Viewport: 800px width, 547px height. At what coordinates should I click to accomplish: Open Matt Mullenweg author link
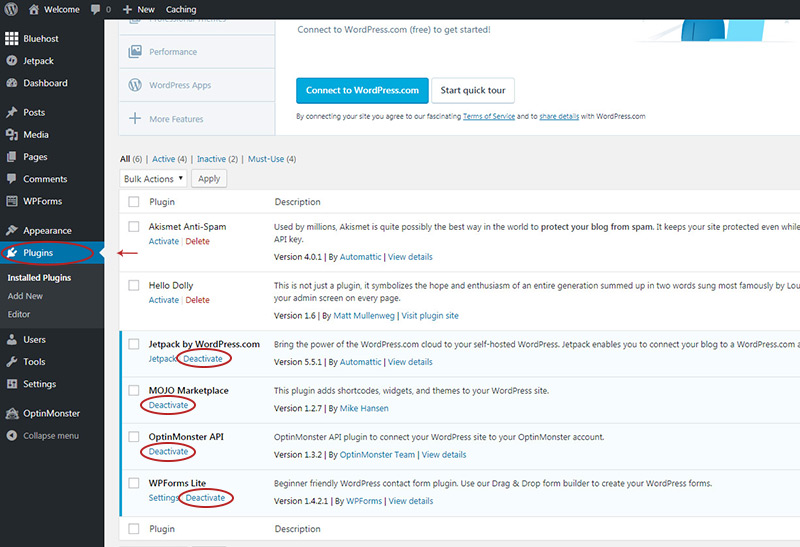(x=364, y=316)
